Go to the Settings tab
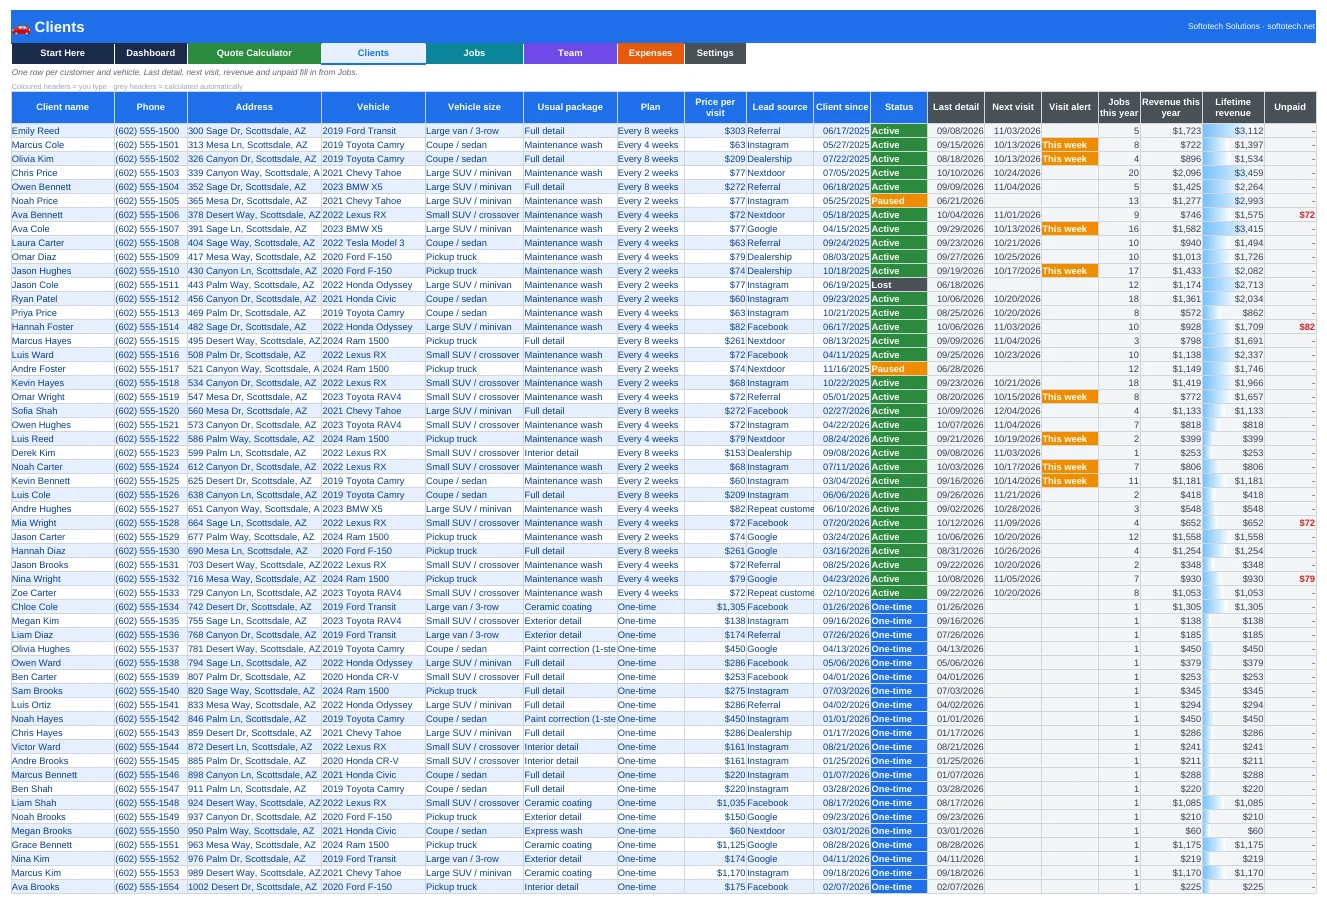The width and height of the screenshot is (1327, 904). click(715, 53)
